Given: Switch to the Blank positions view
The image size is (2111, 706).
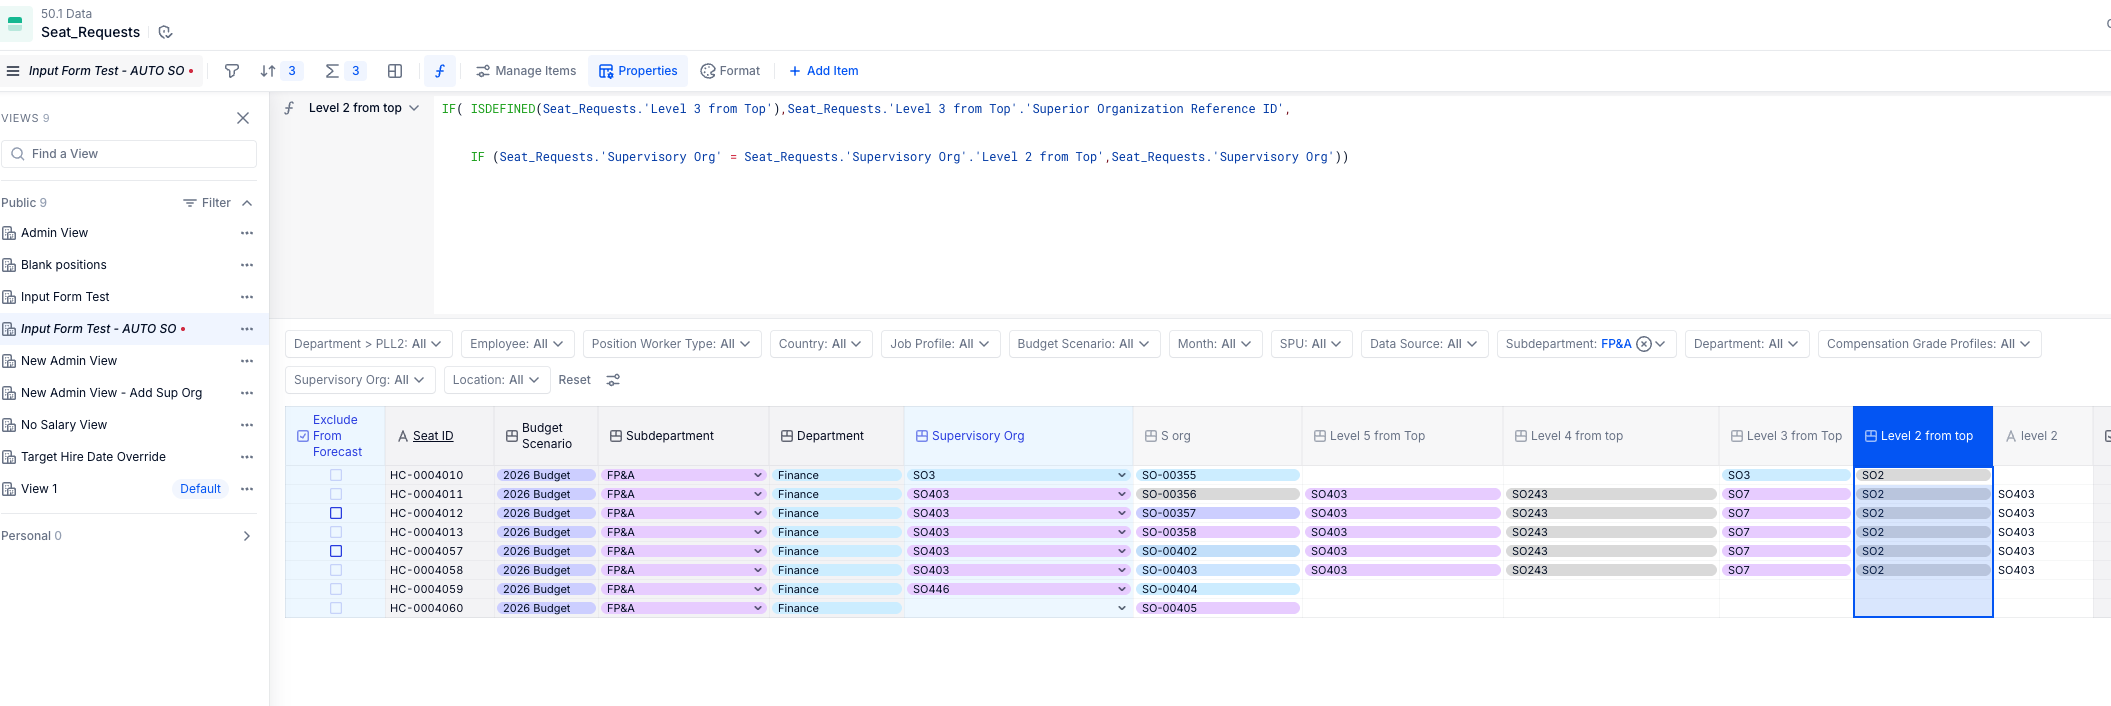Looking at the screenshot, I should (x=64, y=265).
